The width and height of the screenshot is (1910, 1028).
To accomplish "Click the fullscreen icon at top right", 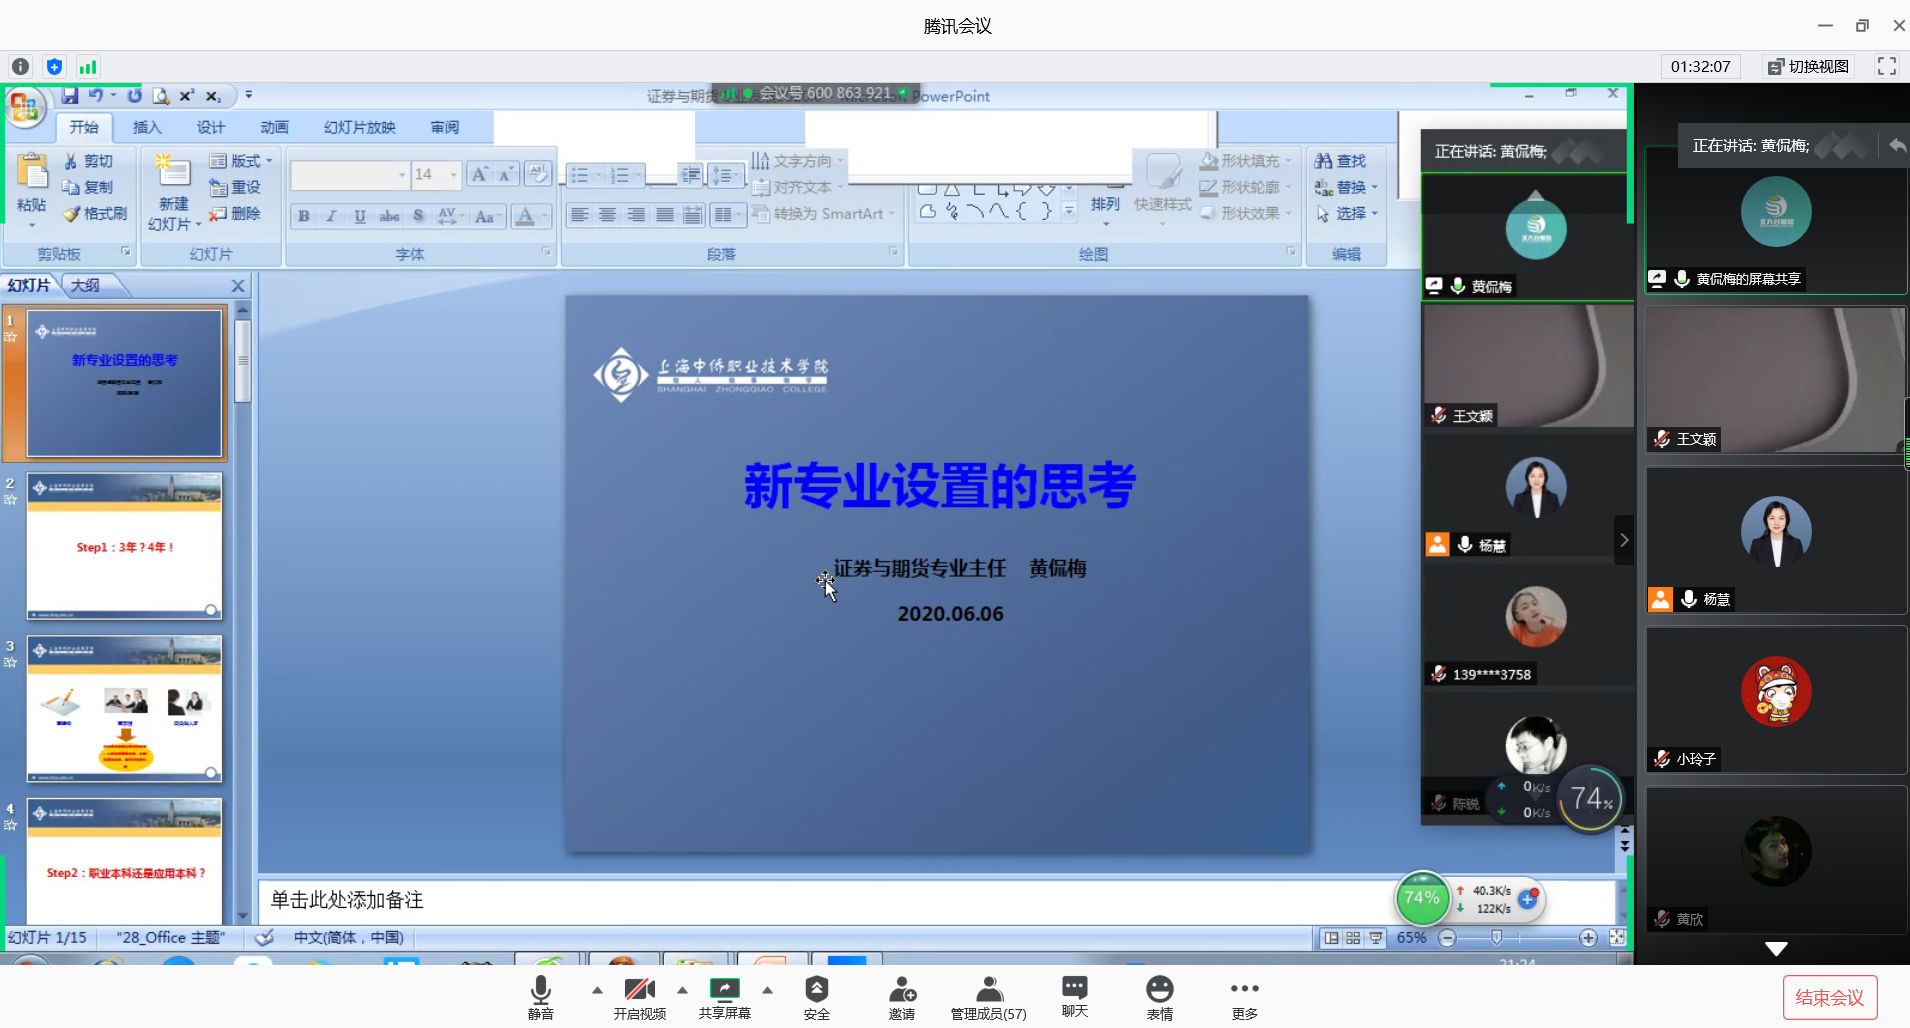I will [1886, 66].
